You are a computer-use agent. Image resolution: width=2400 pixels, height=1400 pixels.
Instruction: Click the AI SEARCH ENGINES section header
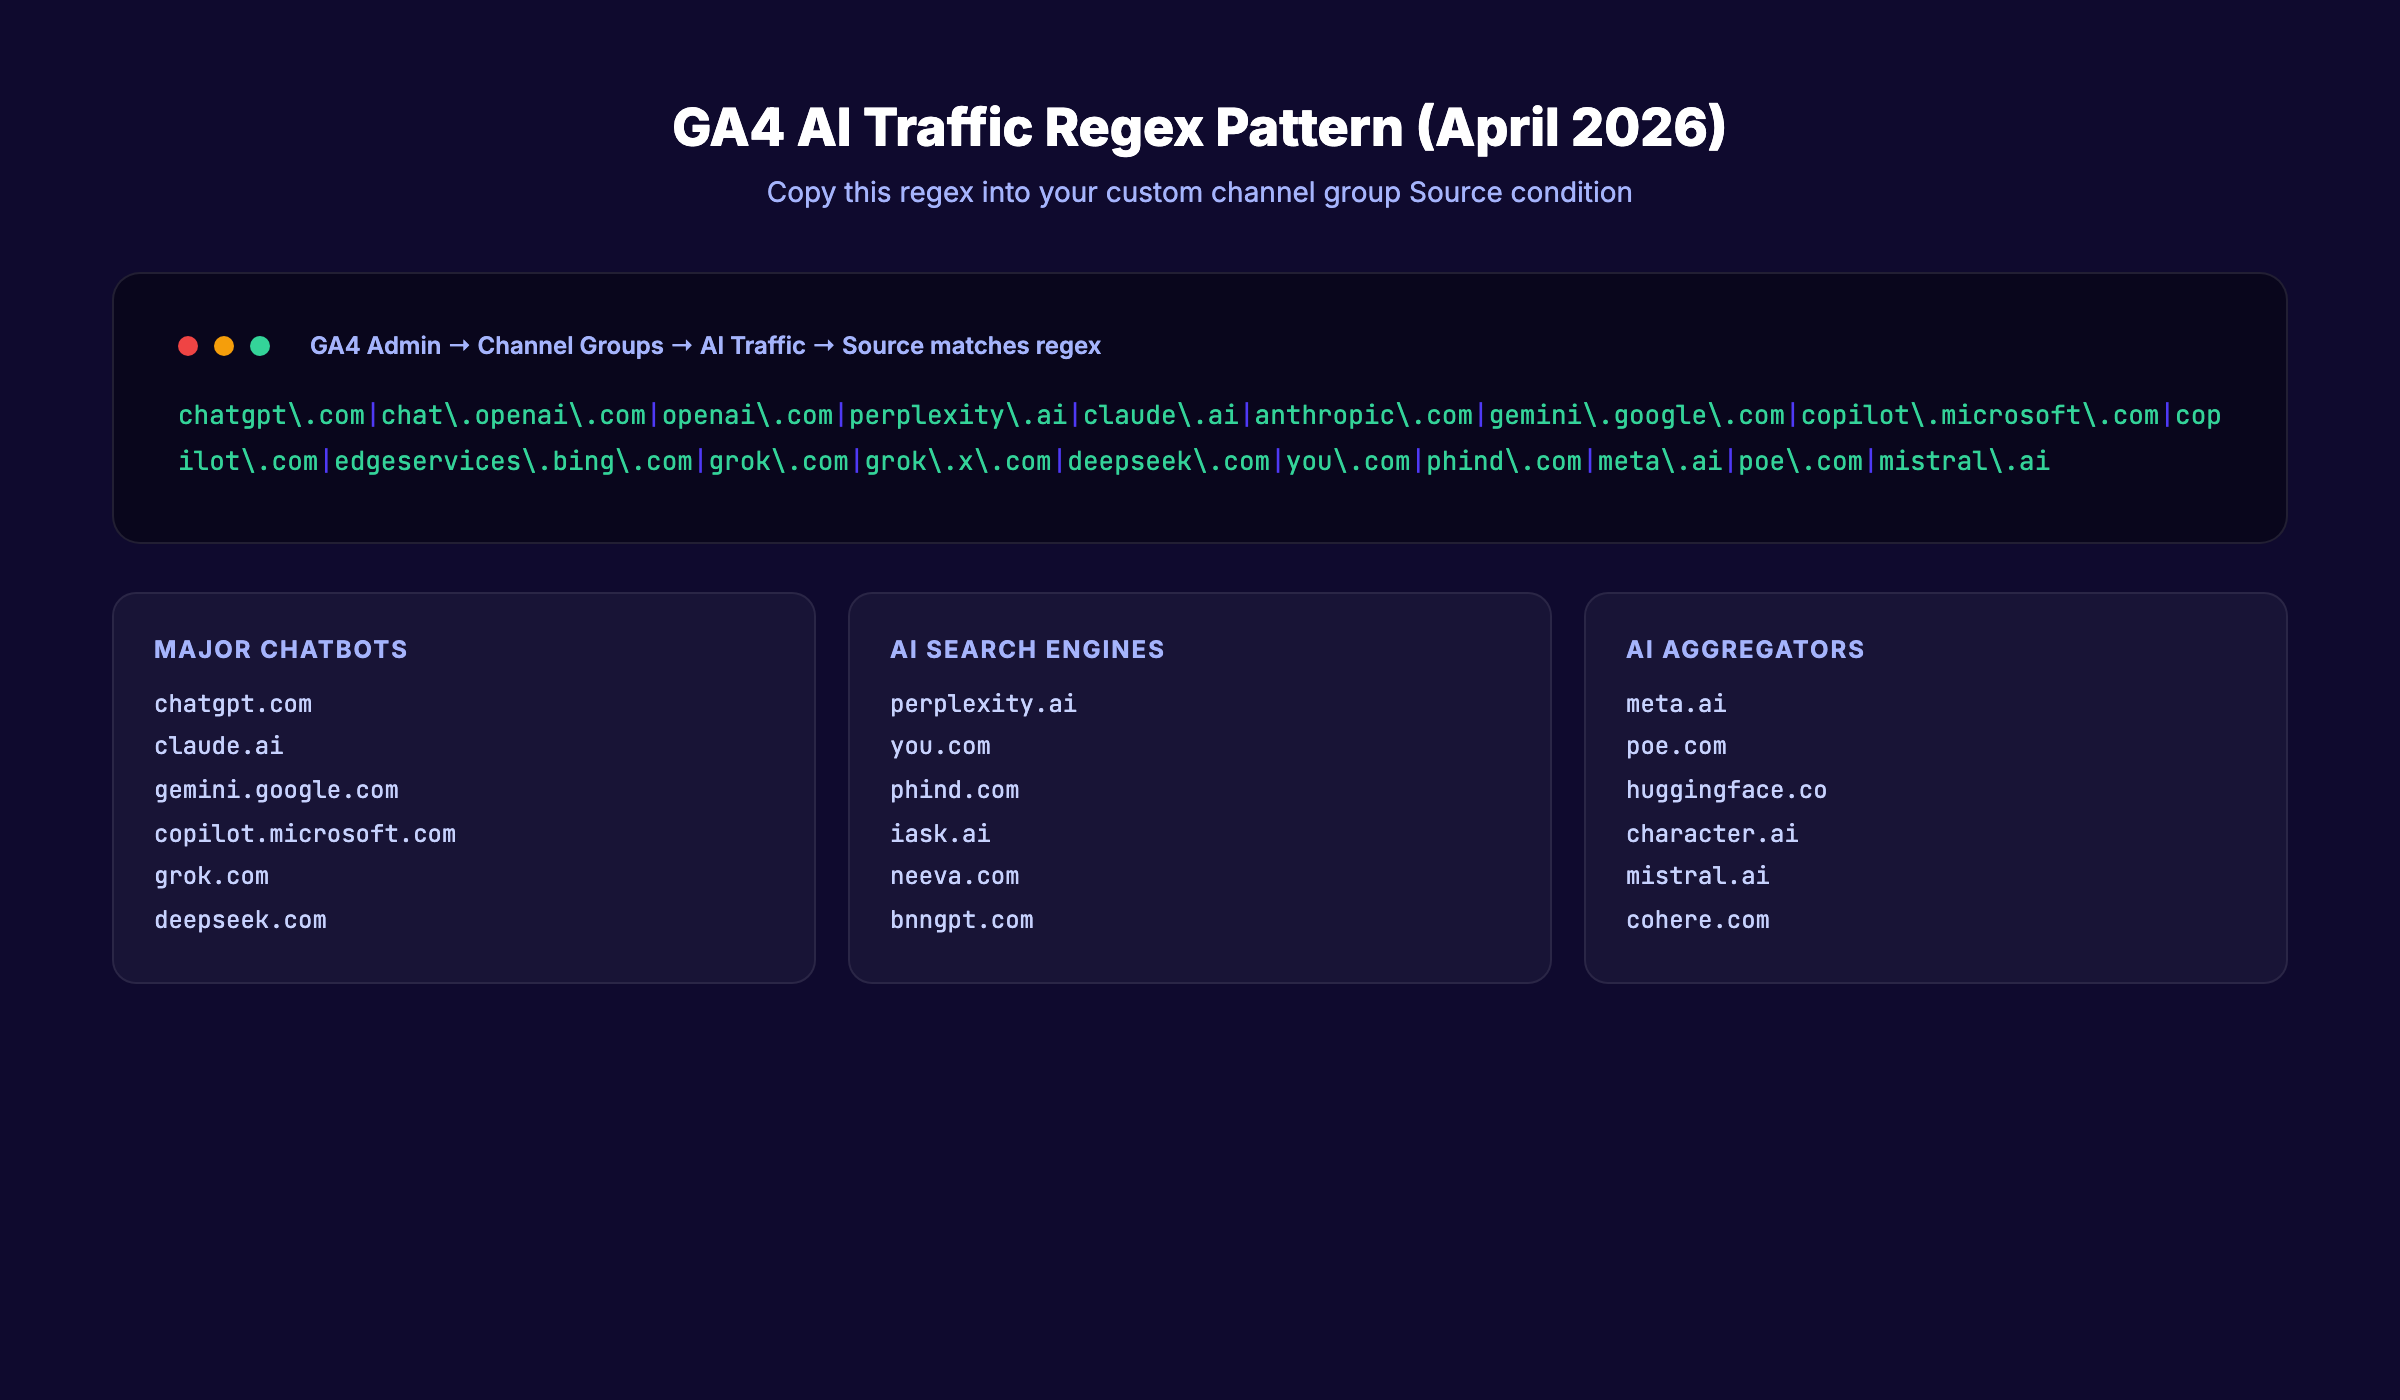pos(1028,649)
